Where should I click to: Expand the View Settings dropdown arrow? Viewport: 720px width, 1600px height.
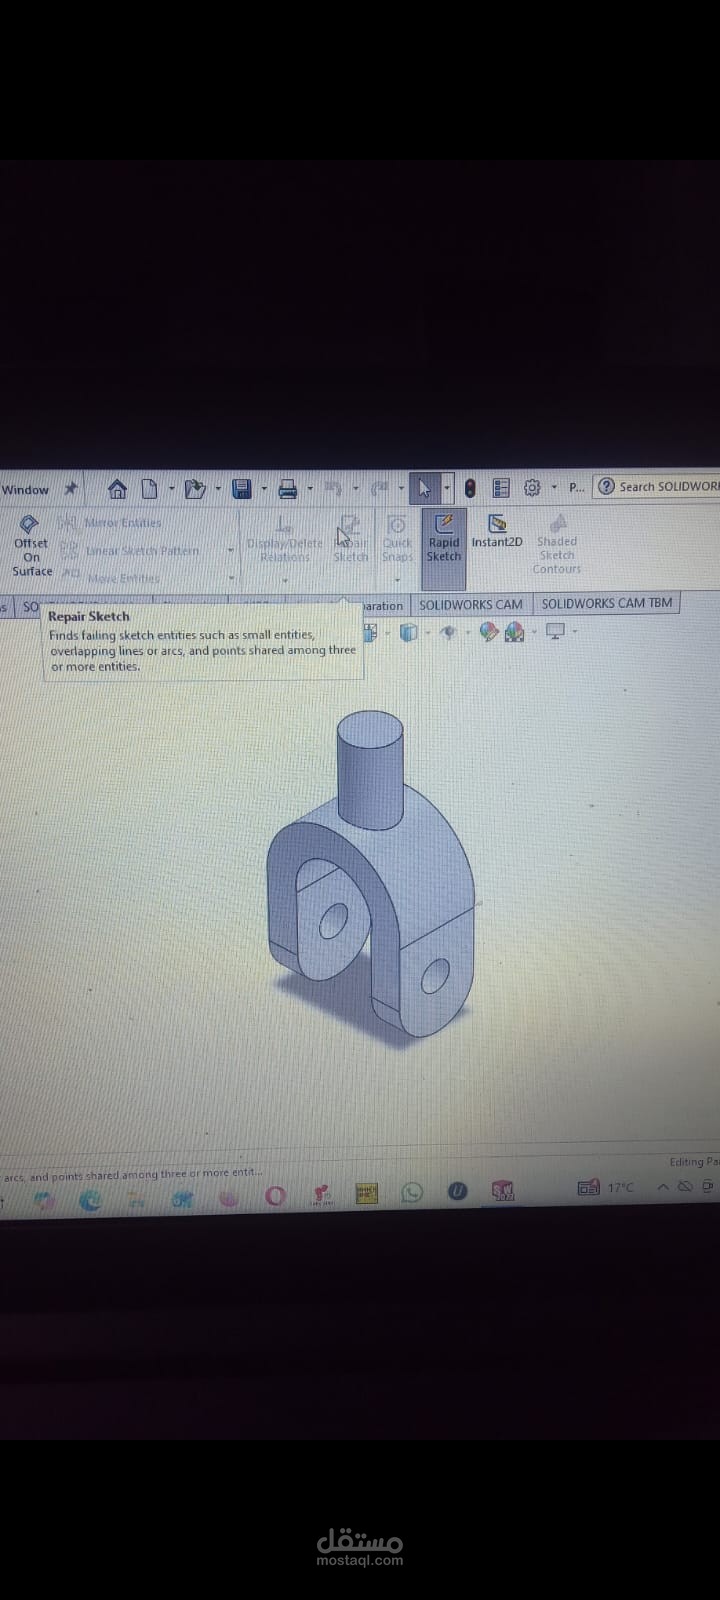tap(575, 632)
